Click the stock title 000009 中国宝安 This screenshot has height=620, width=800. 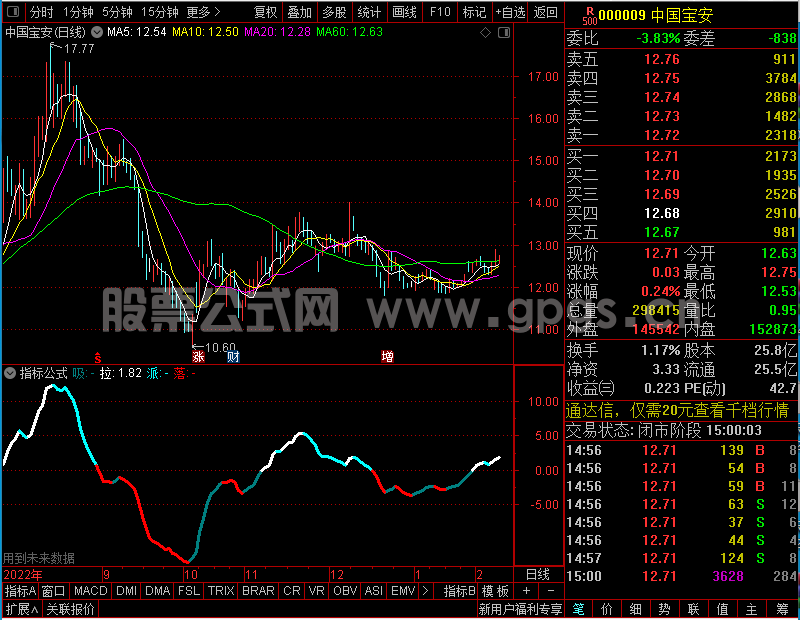coord(656,15)
